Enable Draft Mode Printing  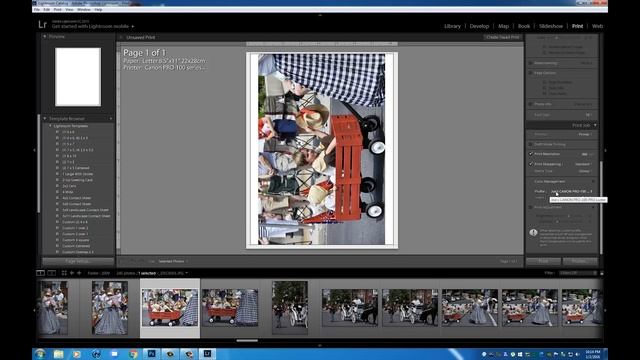[x=531, y=144]
